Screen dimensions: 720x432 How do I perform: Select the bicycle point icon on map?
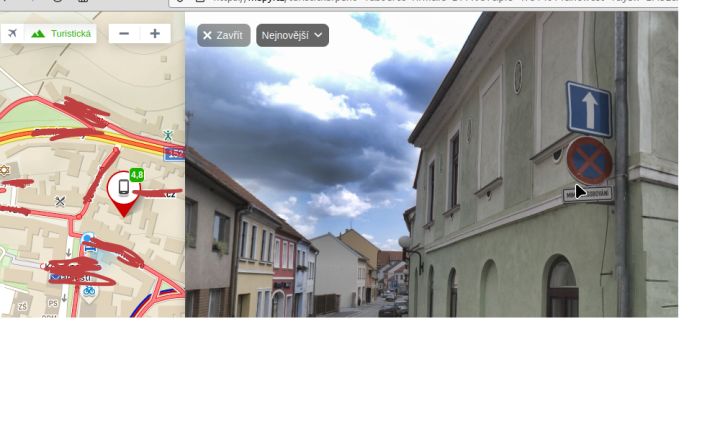pos(89,291)
